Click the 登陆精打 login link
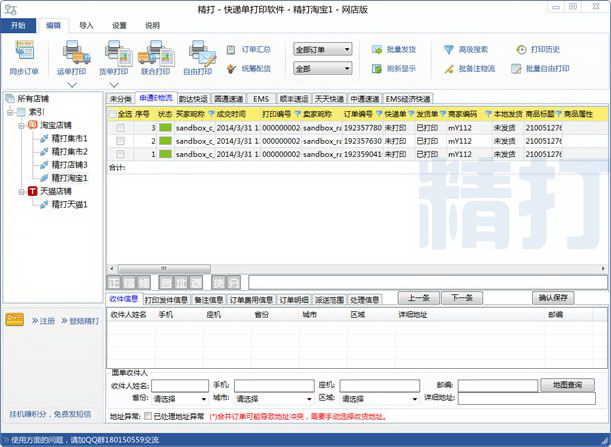Viewport: 611px width, 447px height. (x=85, y=321)
